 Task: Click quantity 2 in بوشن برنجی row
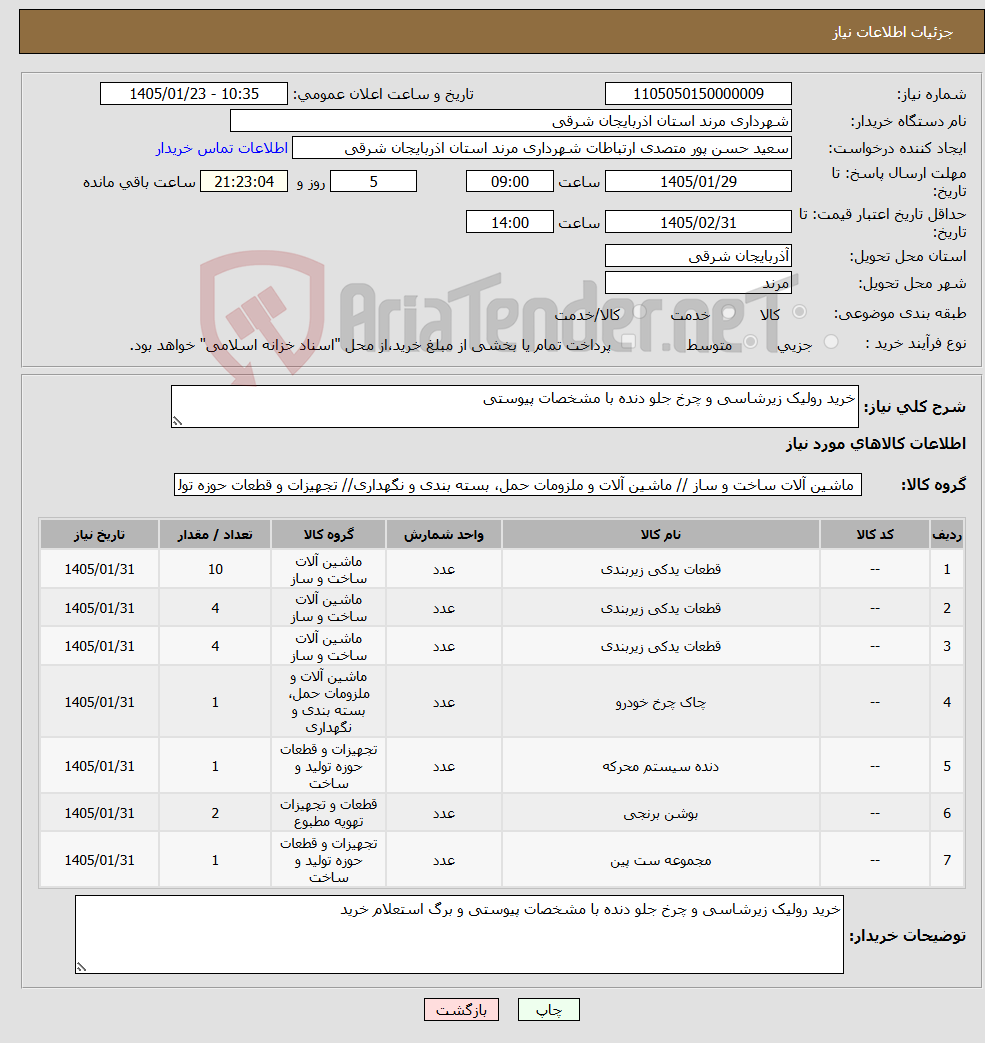(215, 813)
